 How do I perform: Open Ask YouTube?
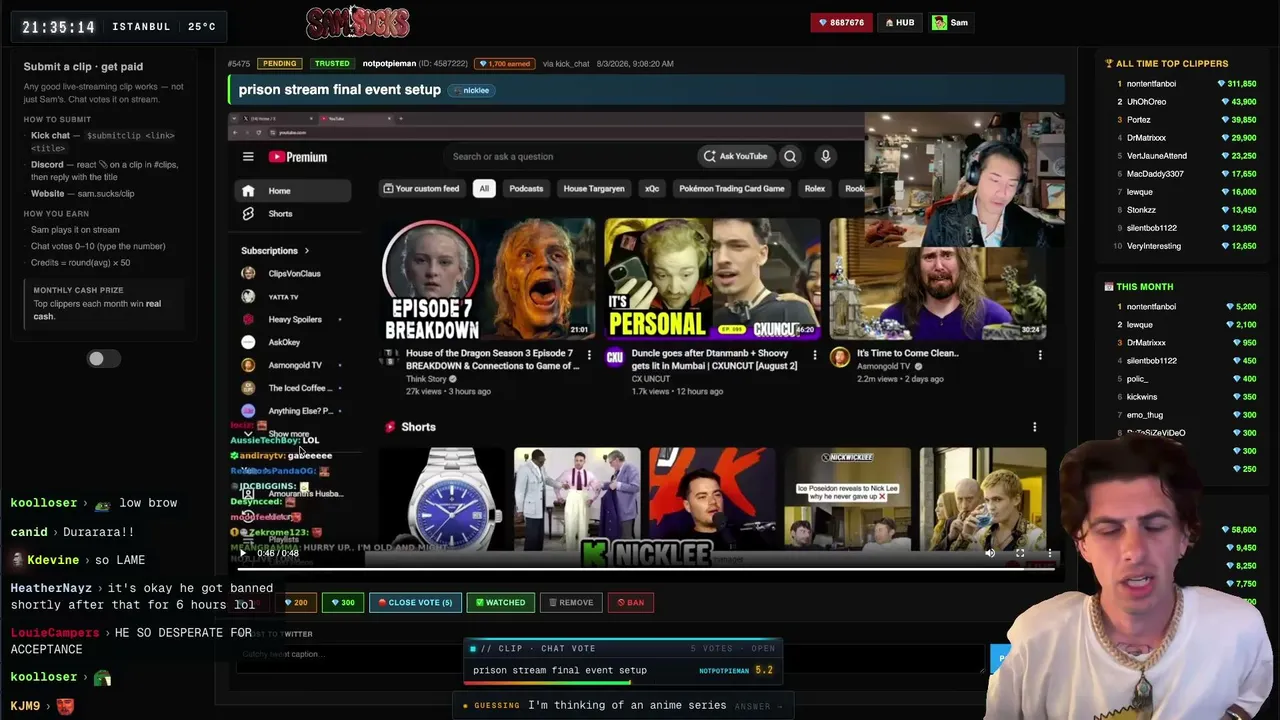[735, 156]
